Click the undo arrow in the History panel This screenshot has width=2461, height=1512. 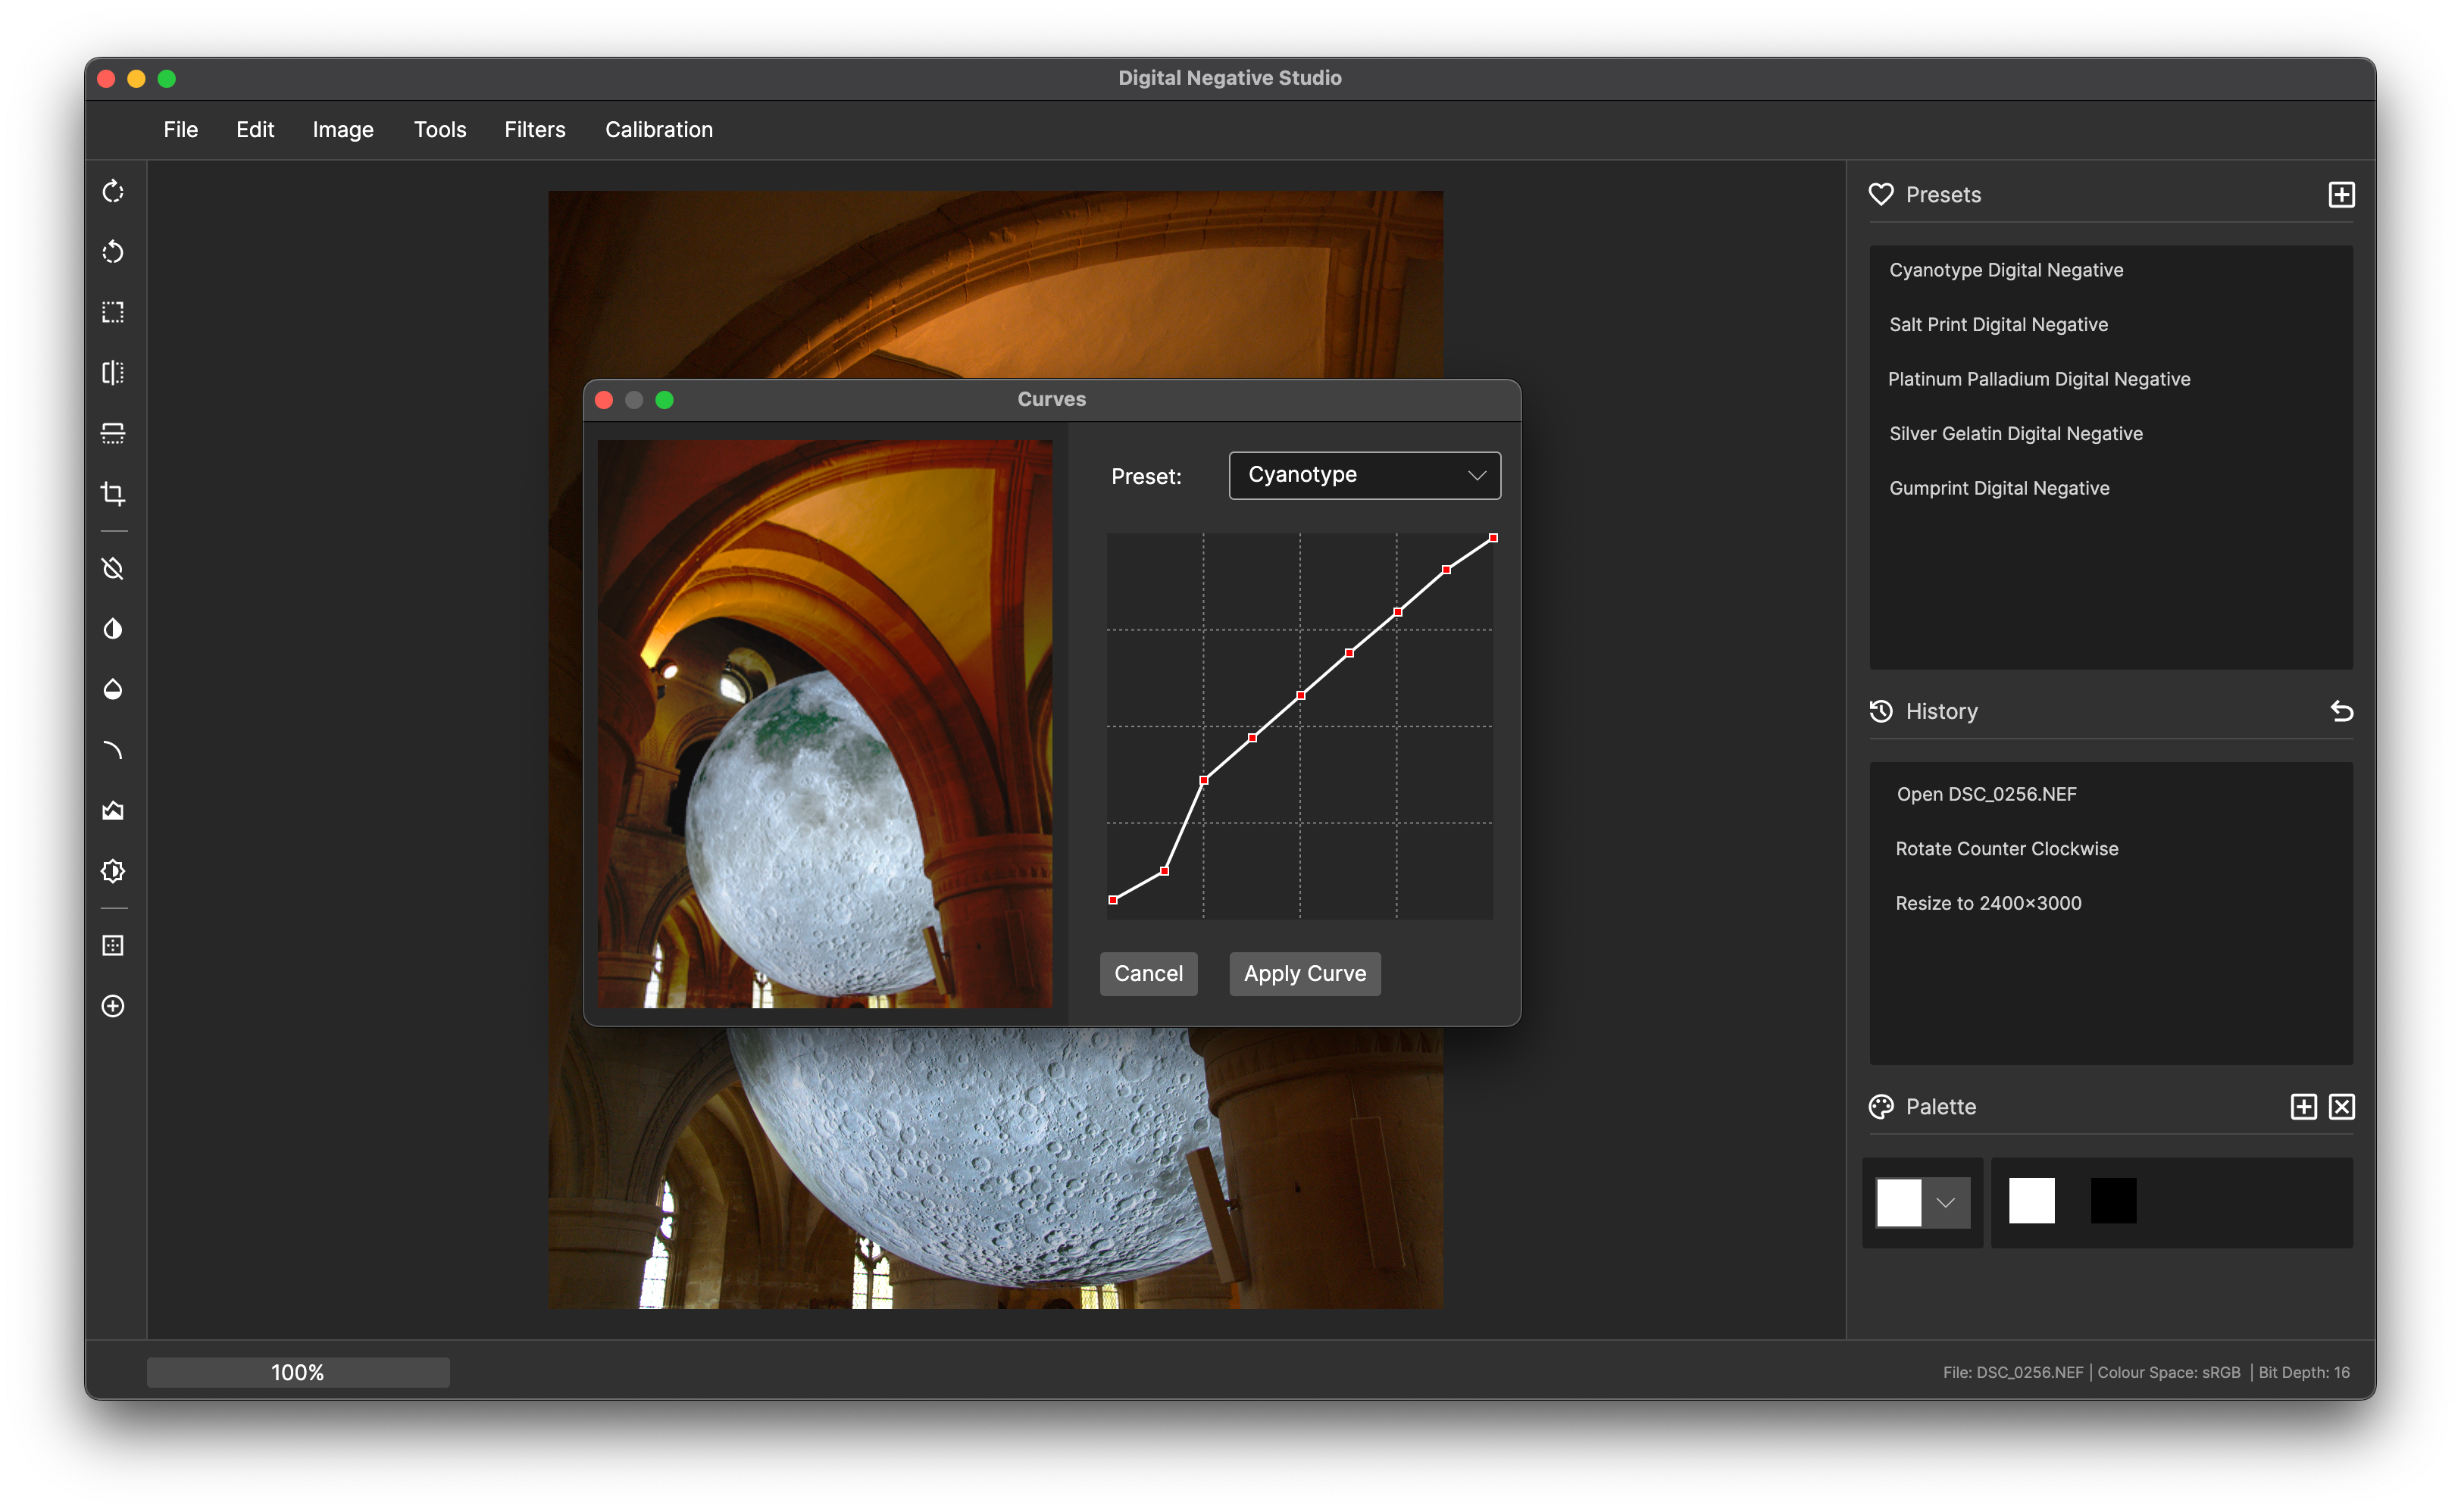[2341, 711]
